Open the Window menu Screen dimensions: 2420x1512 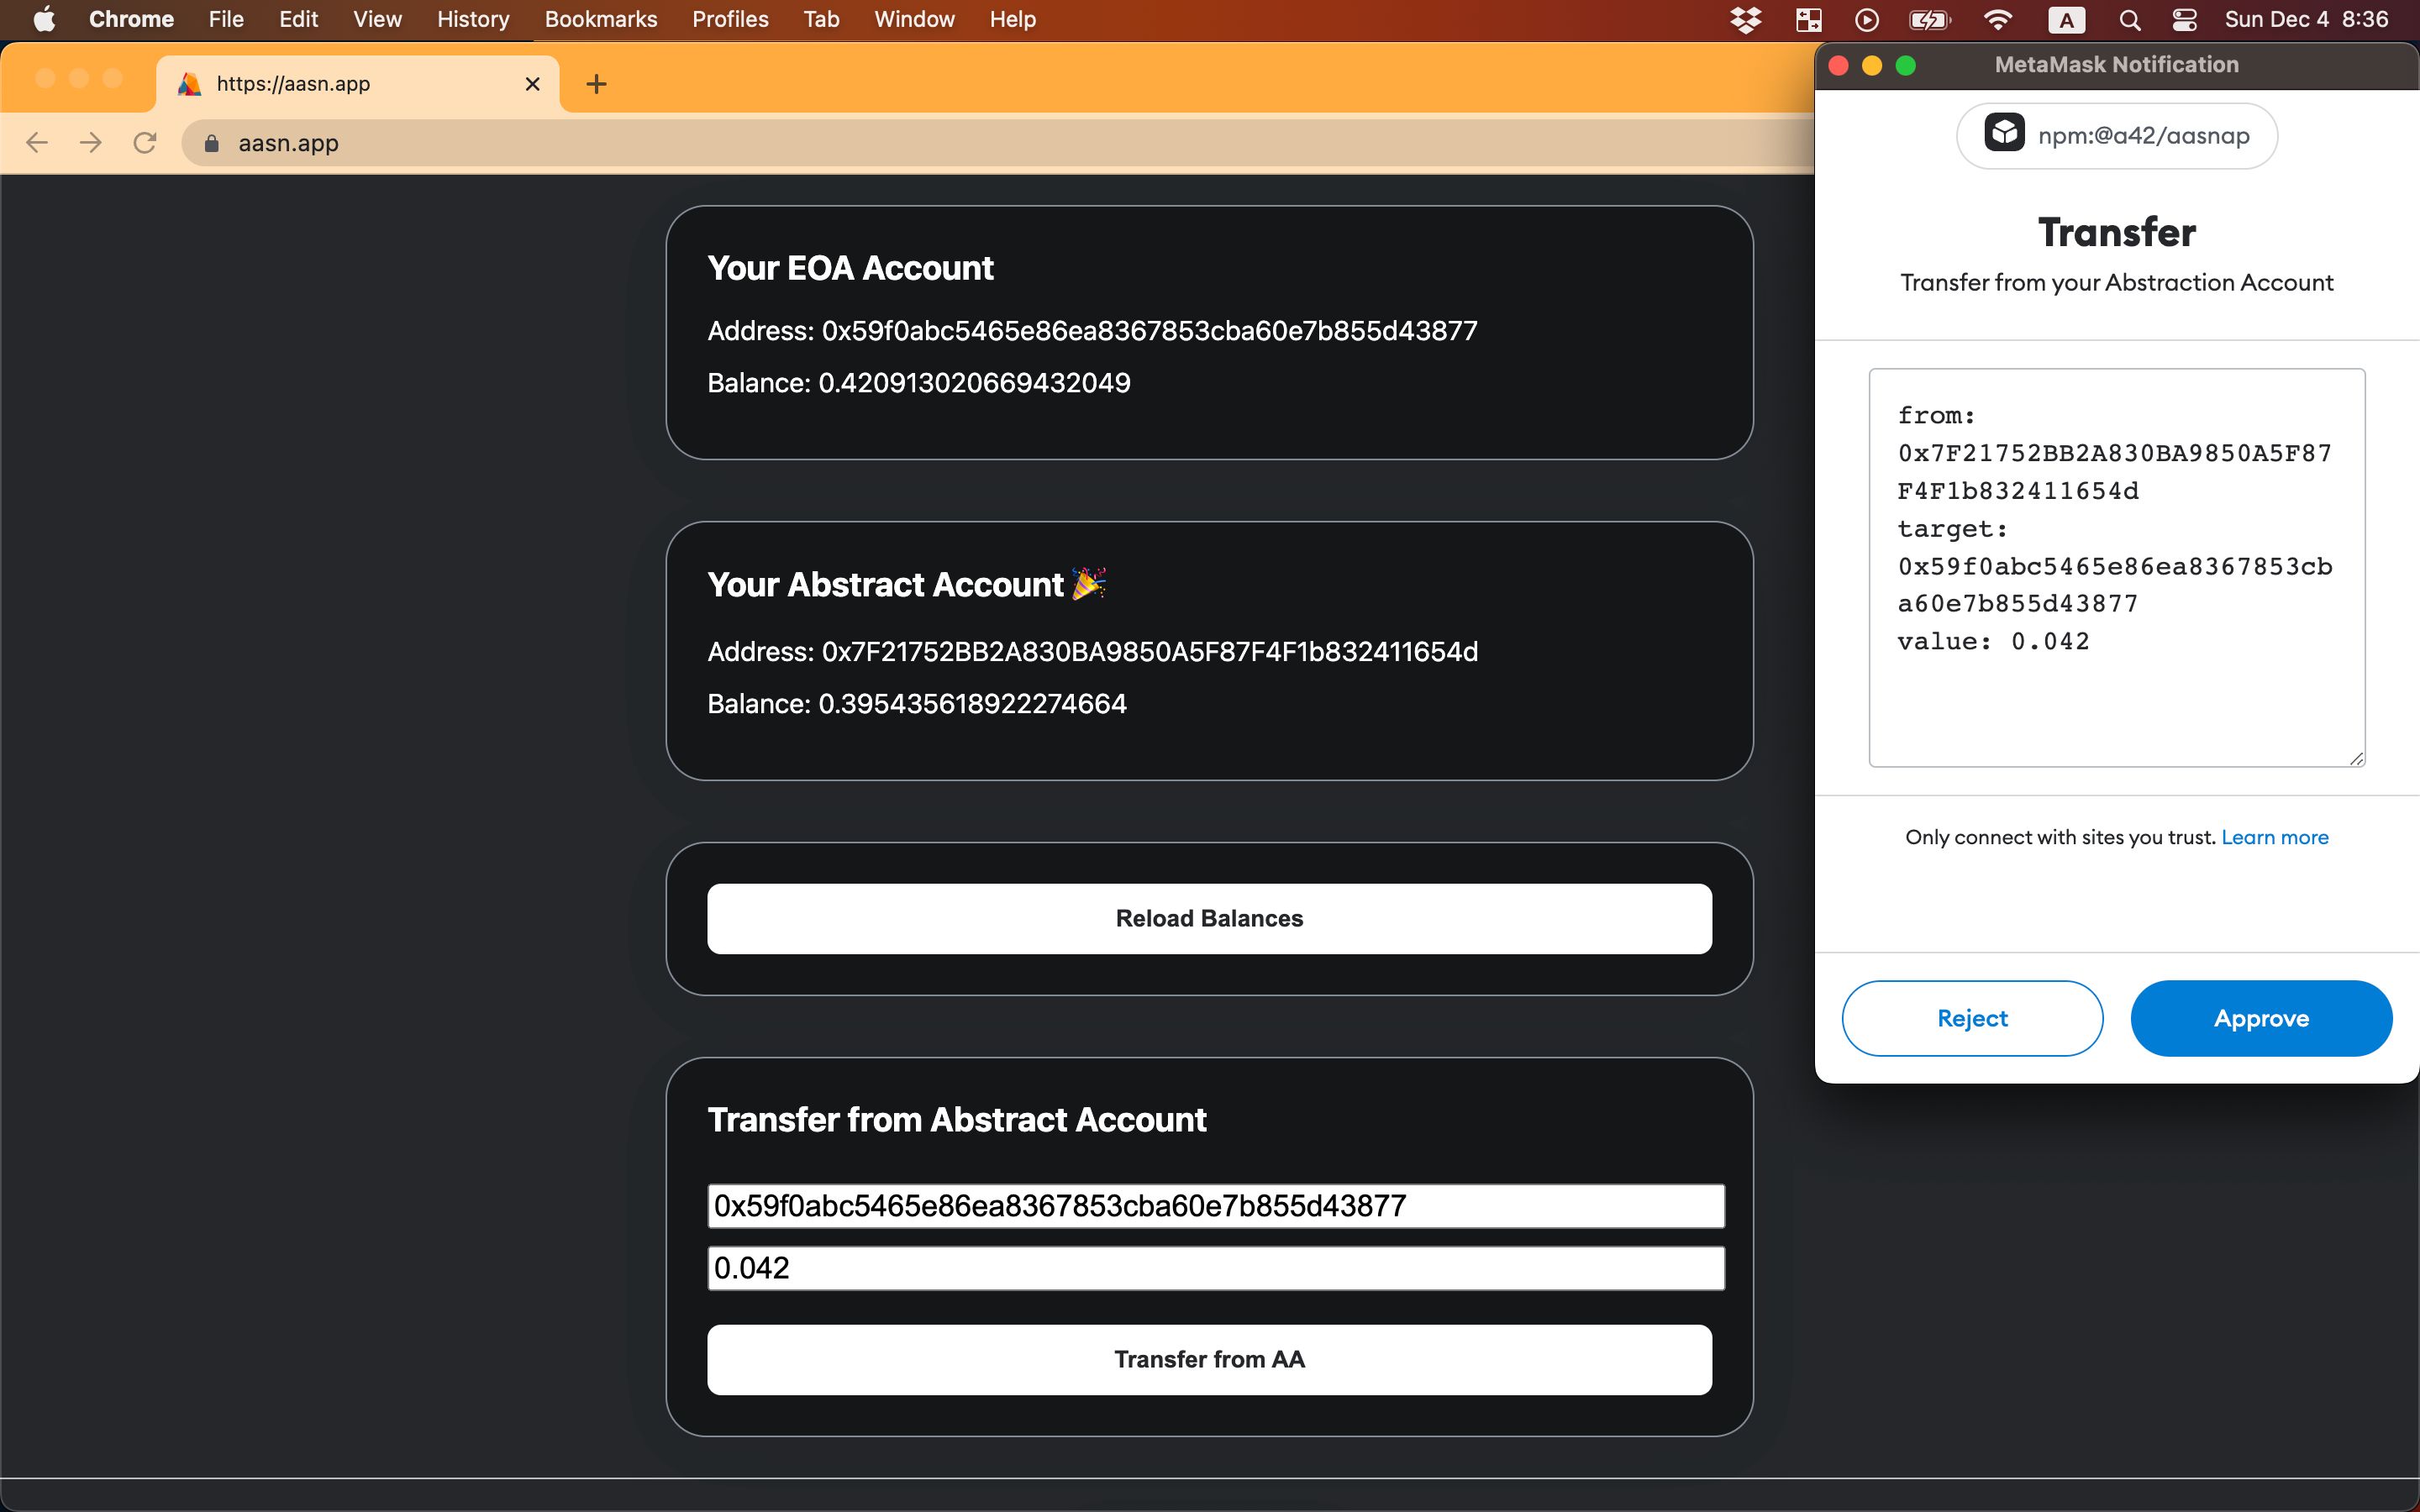(914, 19)
